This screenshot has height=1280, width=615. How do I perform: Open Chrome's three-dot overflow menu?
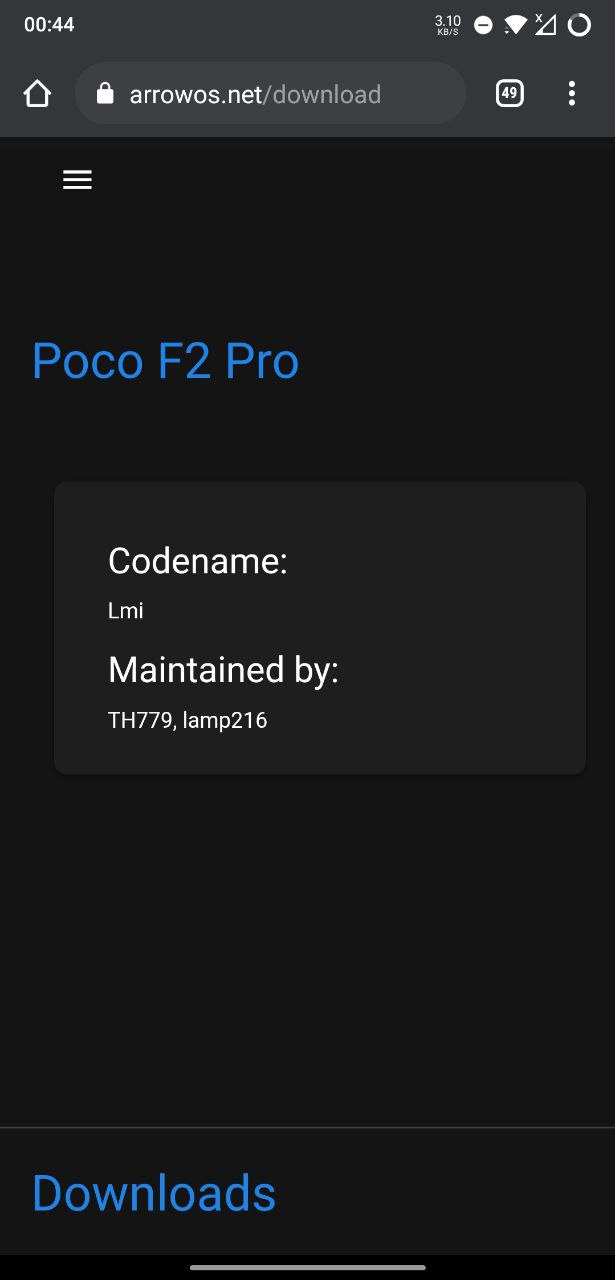(572, 94)
